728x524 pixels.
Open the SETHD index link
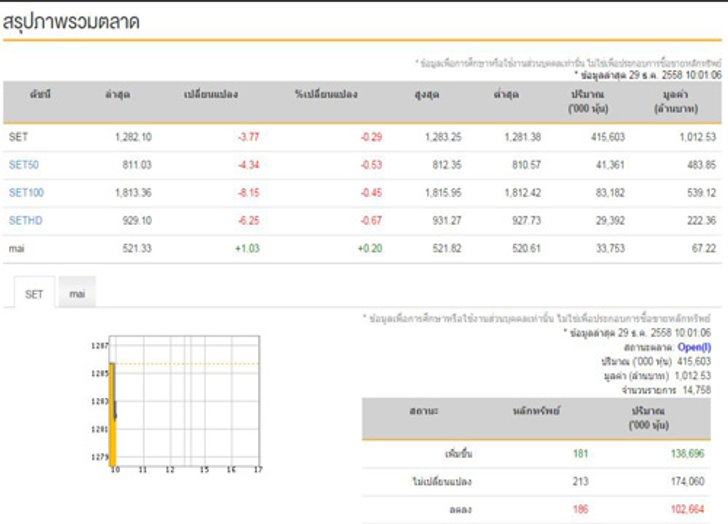click(x=26, y=220)
